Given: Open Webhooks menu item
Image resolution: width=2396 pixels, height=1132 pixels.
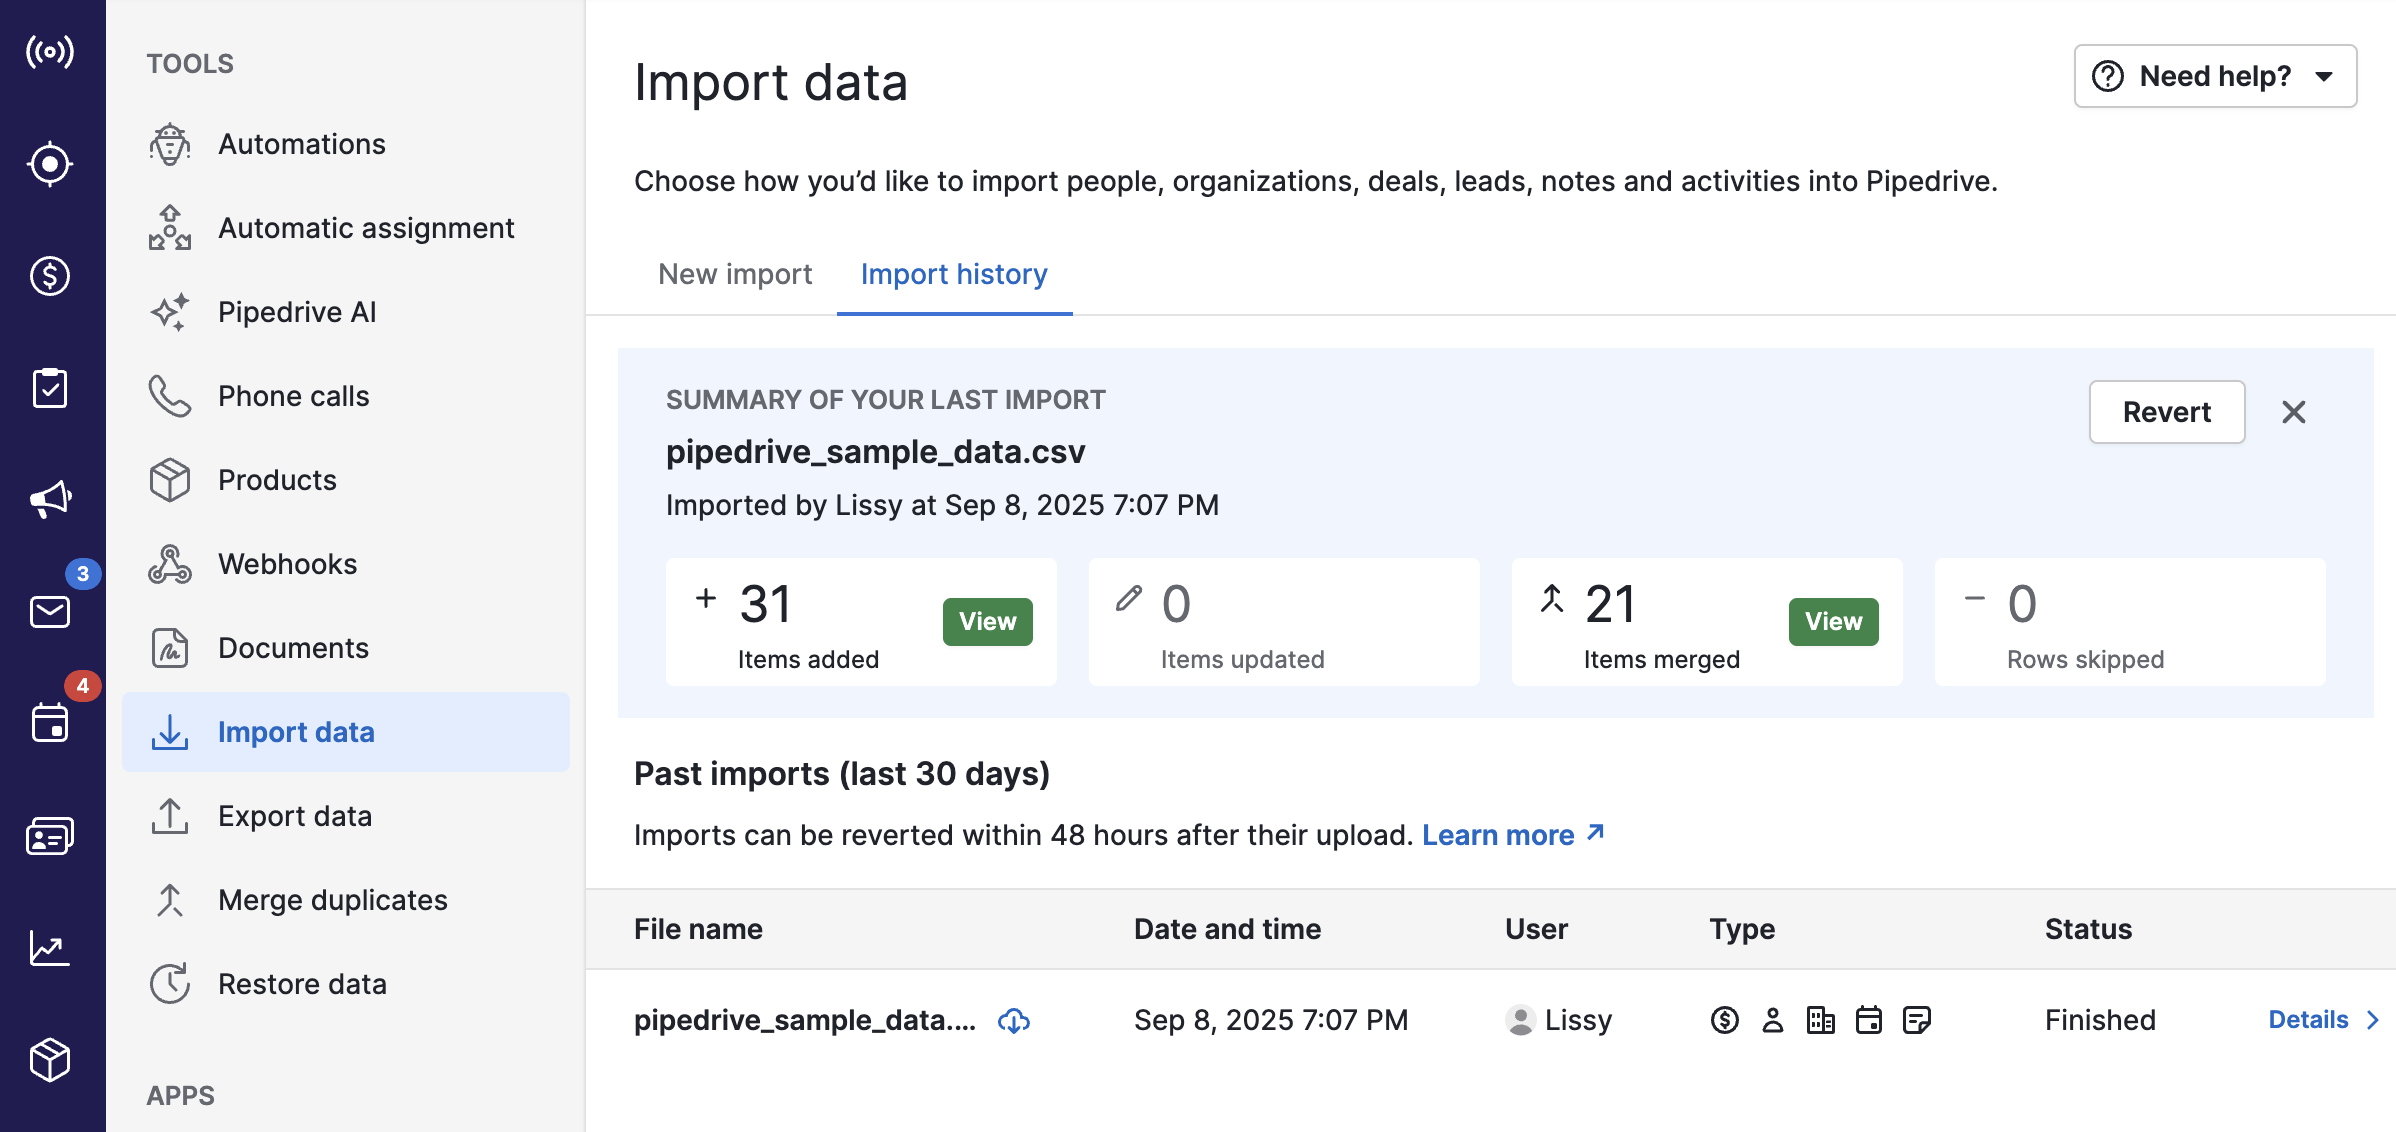Looking at the screenshot, I should pos(346,564).
